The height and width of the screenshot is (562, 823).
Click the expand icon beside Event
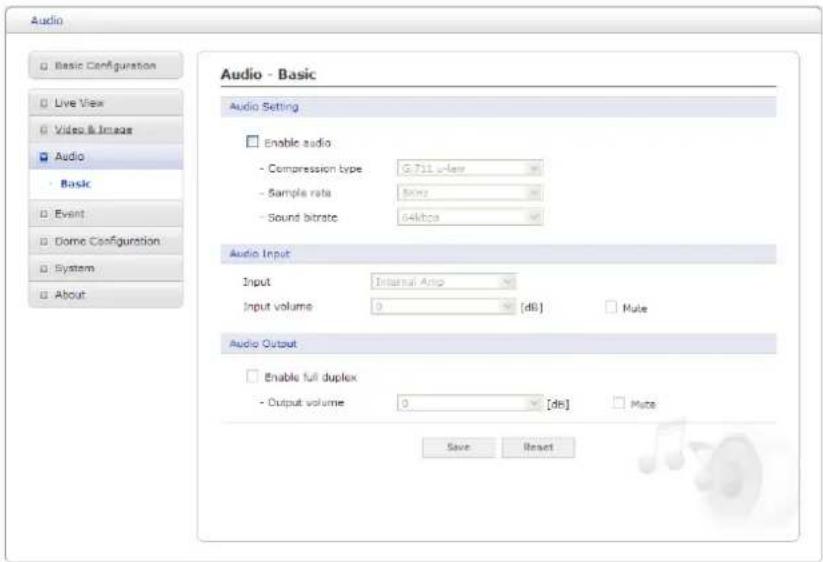pos(44,214)
